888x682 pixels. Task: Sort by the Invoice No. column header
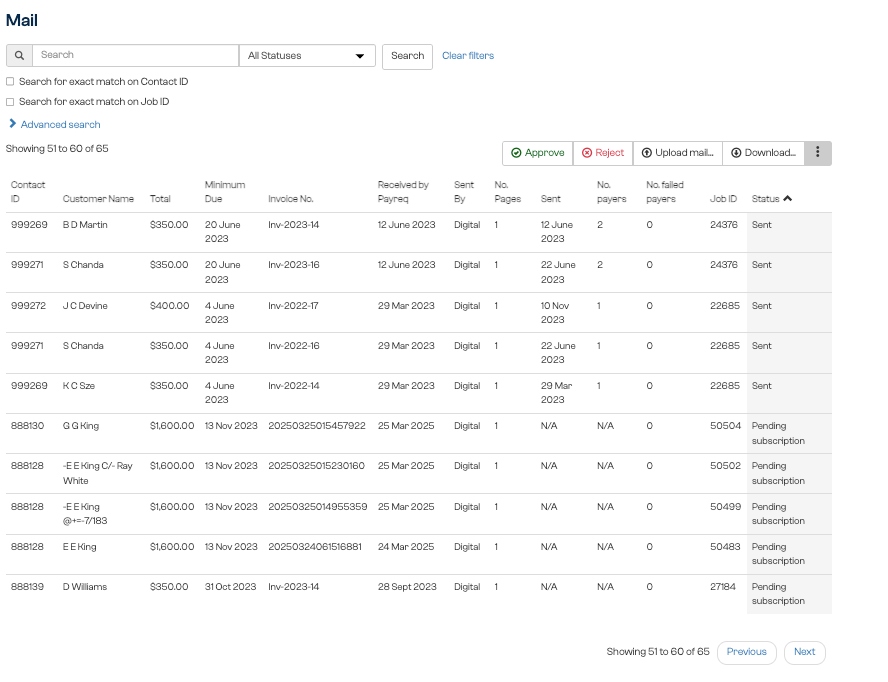pyautogui.click(x=291, y=199)
